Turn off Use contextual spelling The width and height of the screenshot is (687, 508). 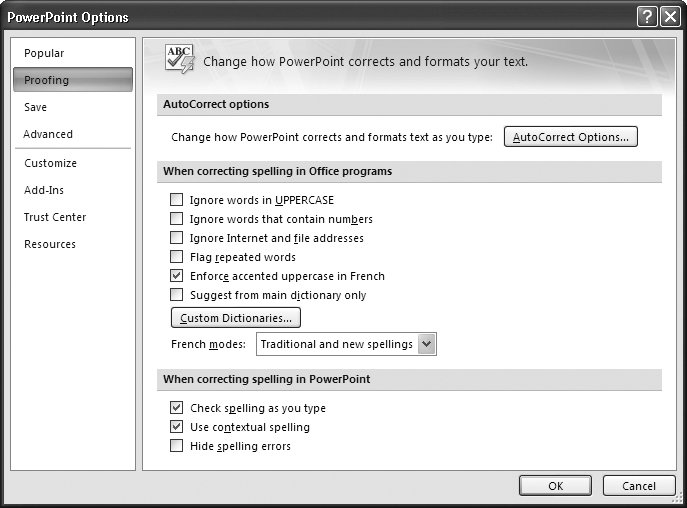click(177, 427)
